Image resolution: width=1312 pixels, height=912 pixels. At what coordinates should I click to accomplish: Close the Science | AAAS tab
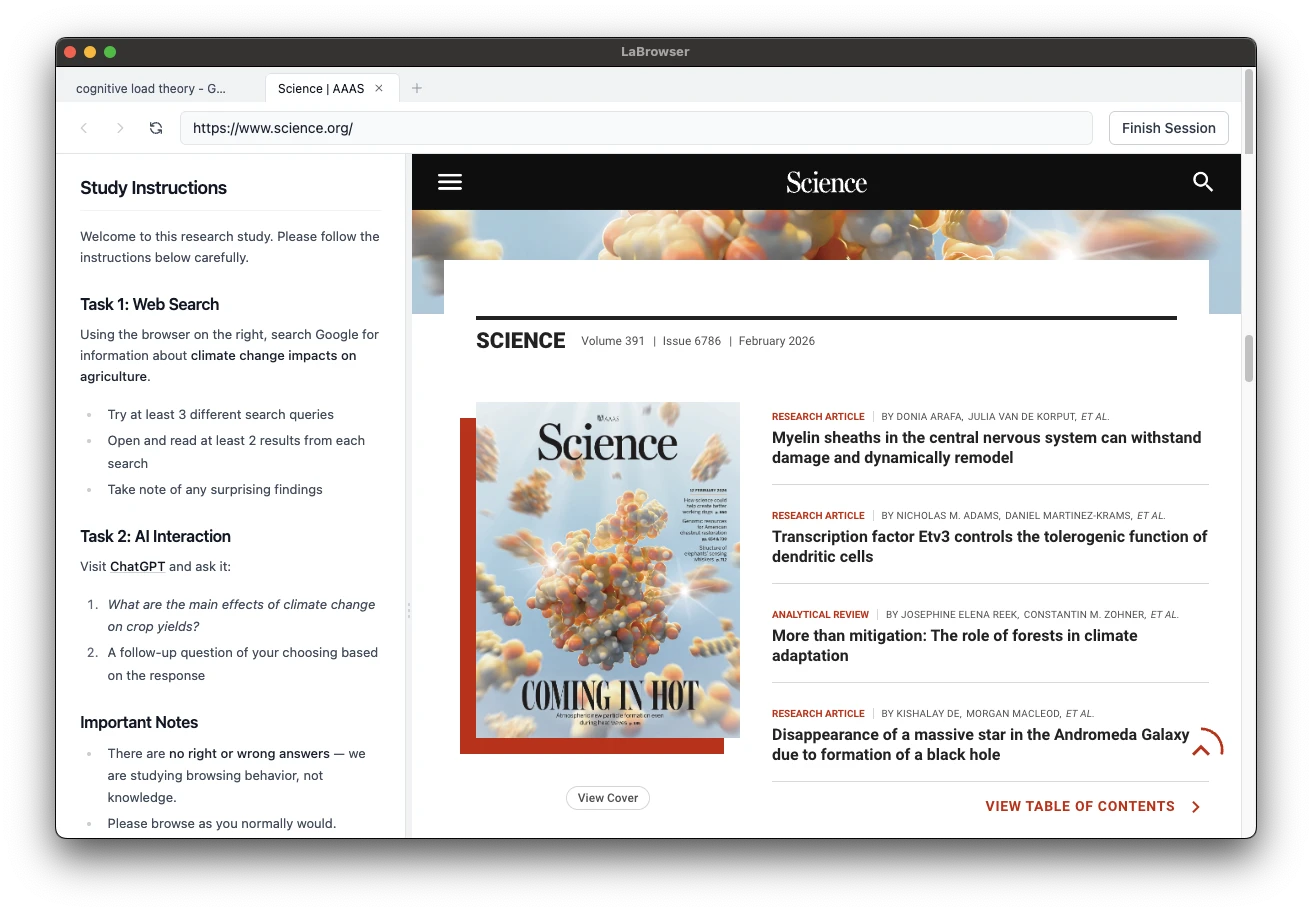378,88
